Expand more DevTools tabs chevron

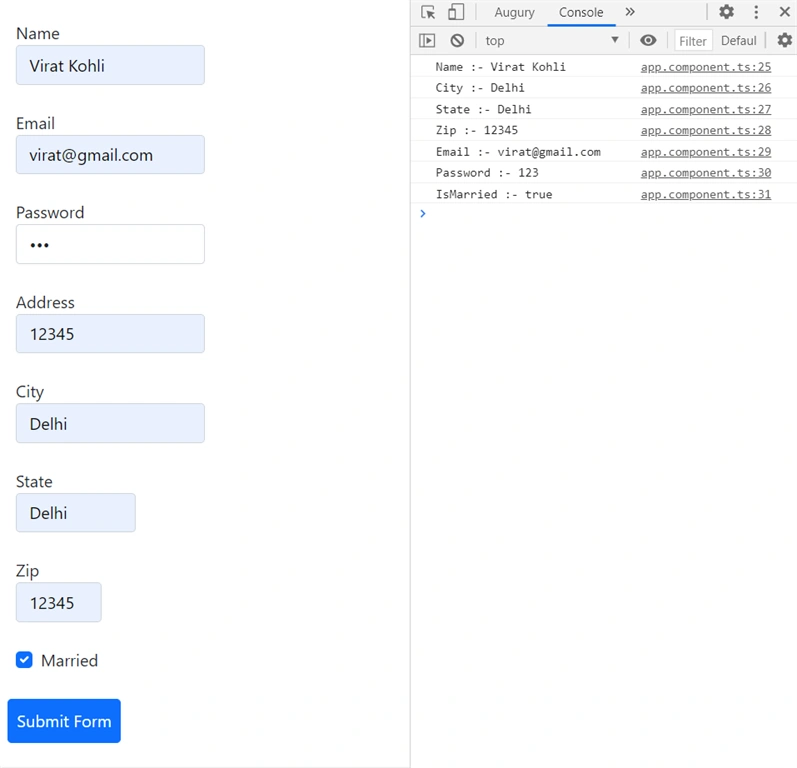click(x=630, y=12)
